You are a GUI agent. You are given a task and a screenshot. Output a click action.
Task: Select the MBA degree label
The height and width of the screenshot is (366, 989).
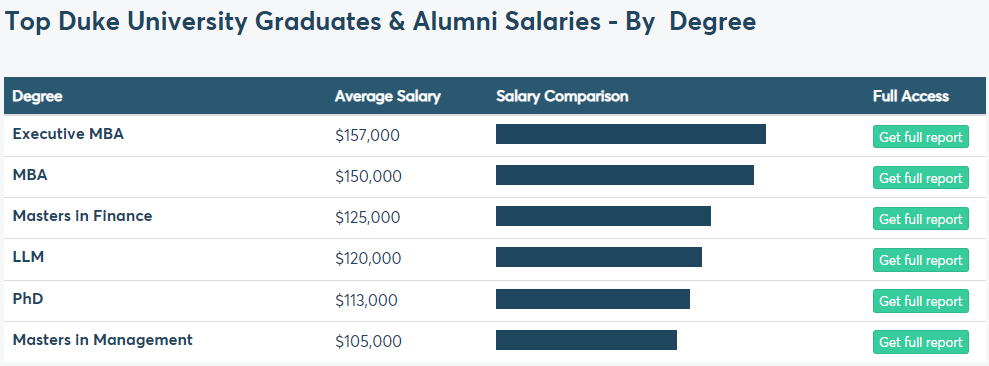[30, 175]
